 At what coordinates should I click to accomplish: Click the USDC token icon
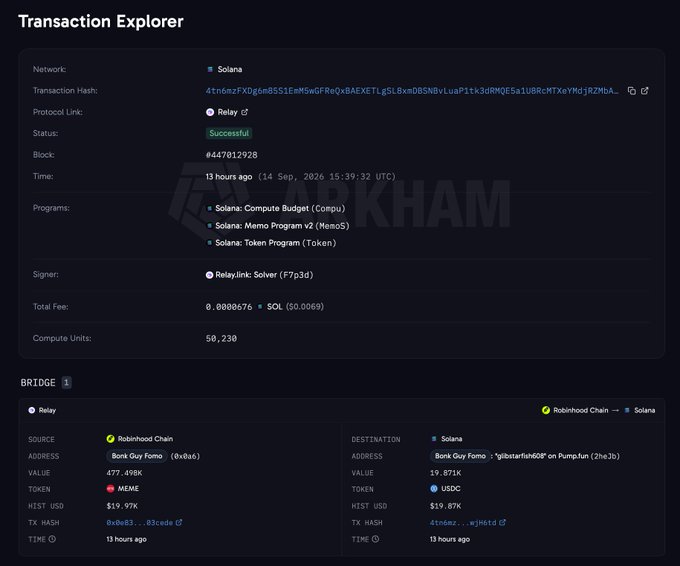[x=434, y=489]
